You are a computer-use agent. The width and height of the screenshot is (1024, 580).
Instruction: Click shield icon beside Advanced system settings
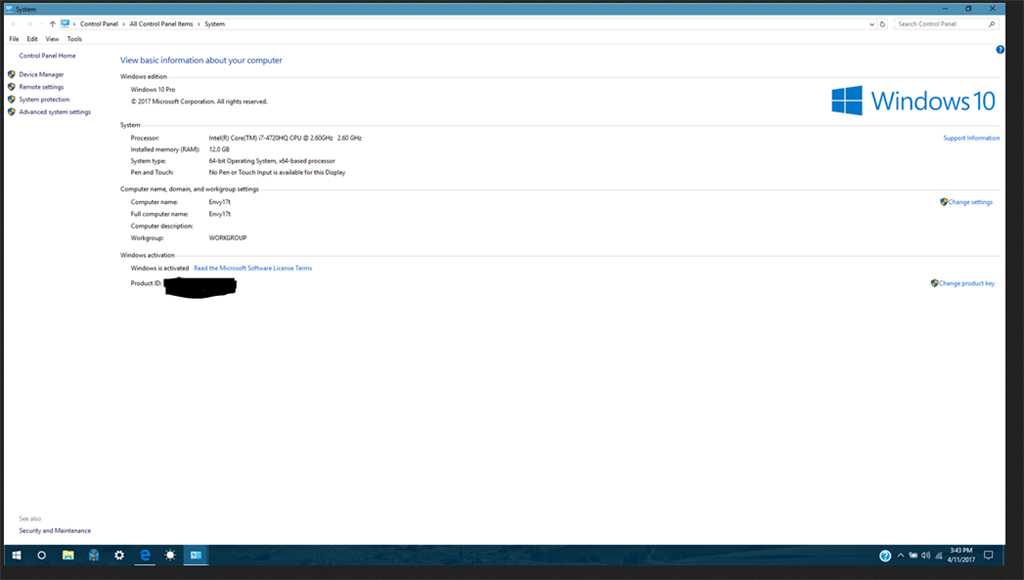(11, 112)
